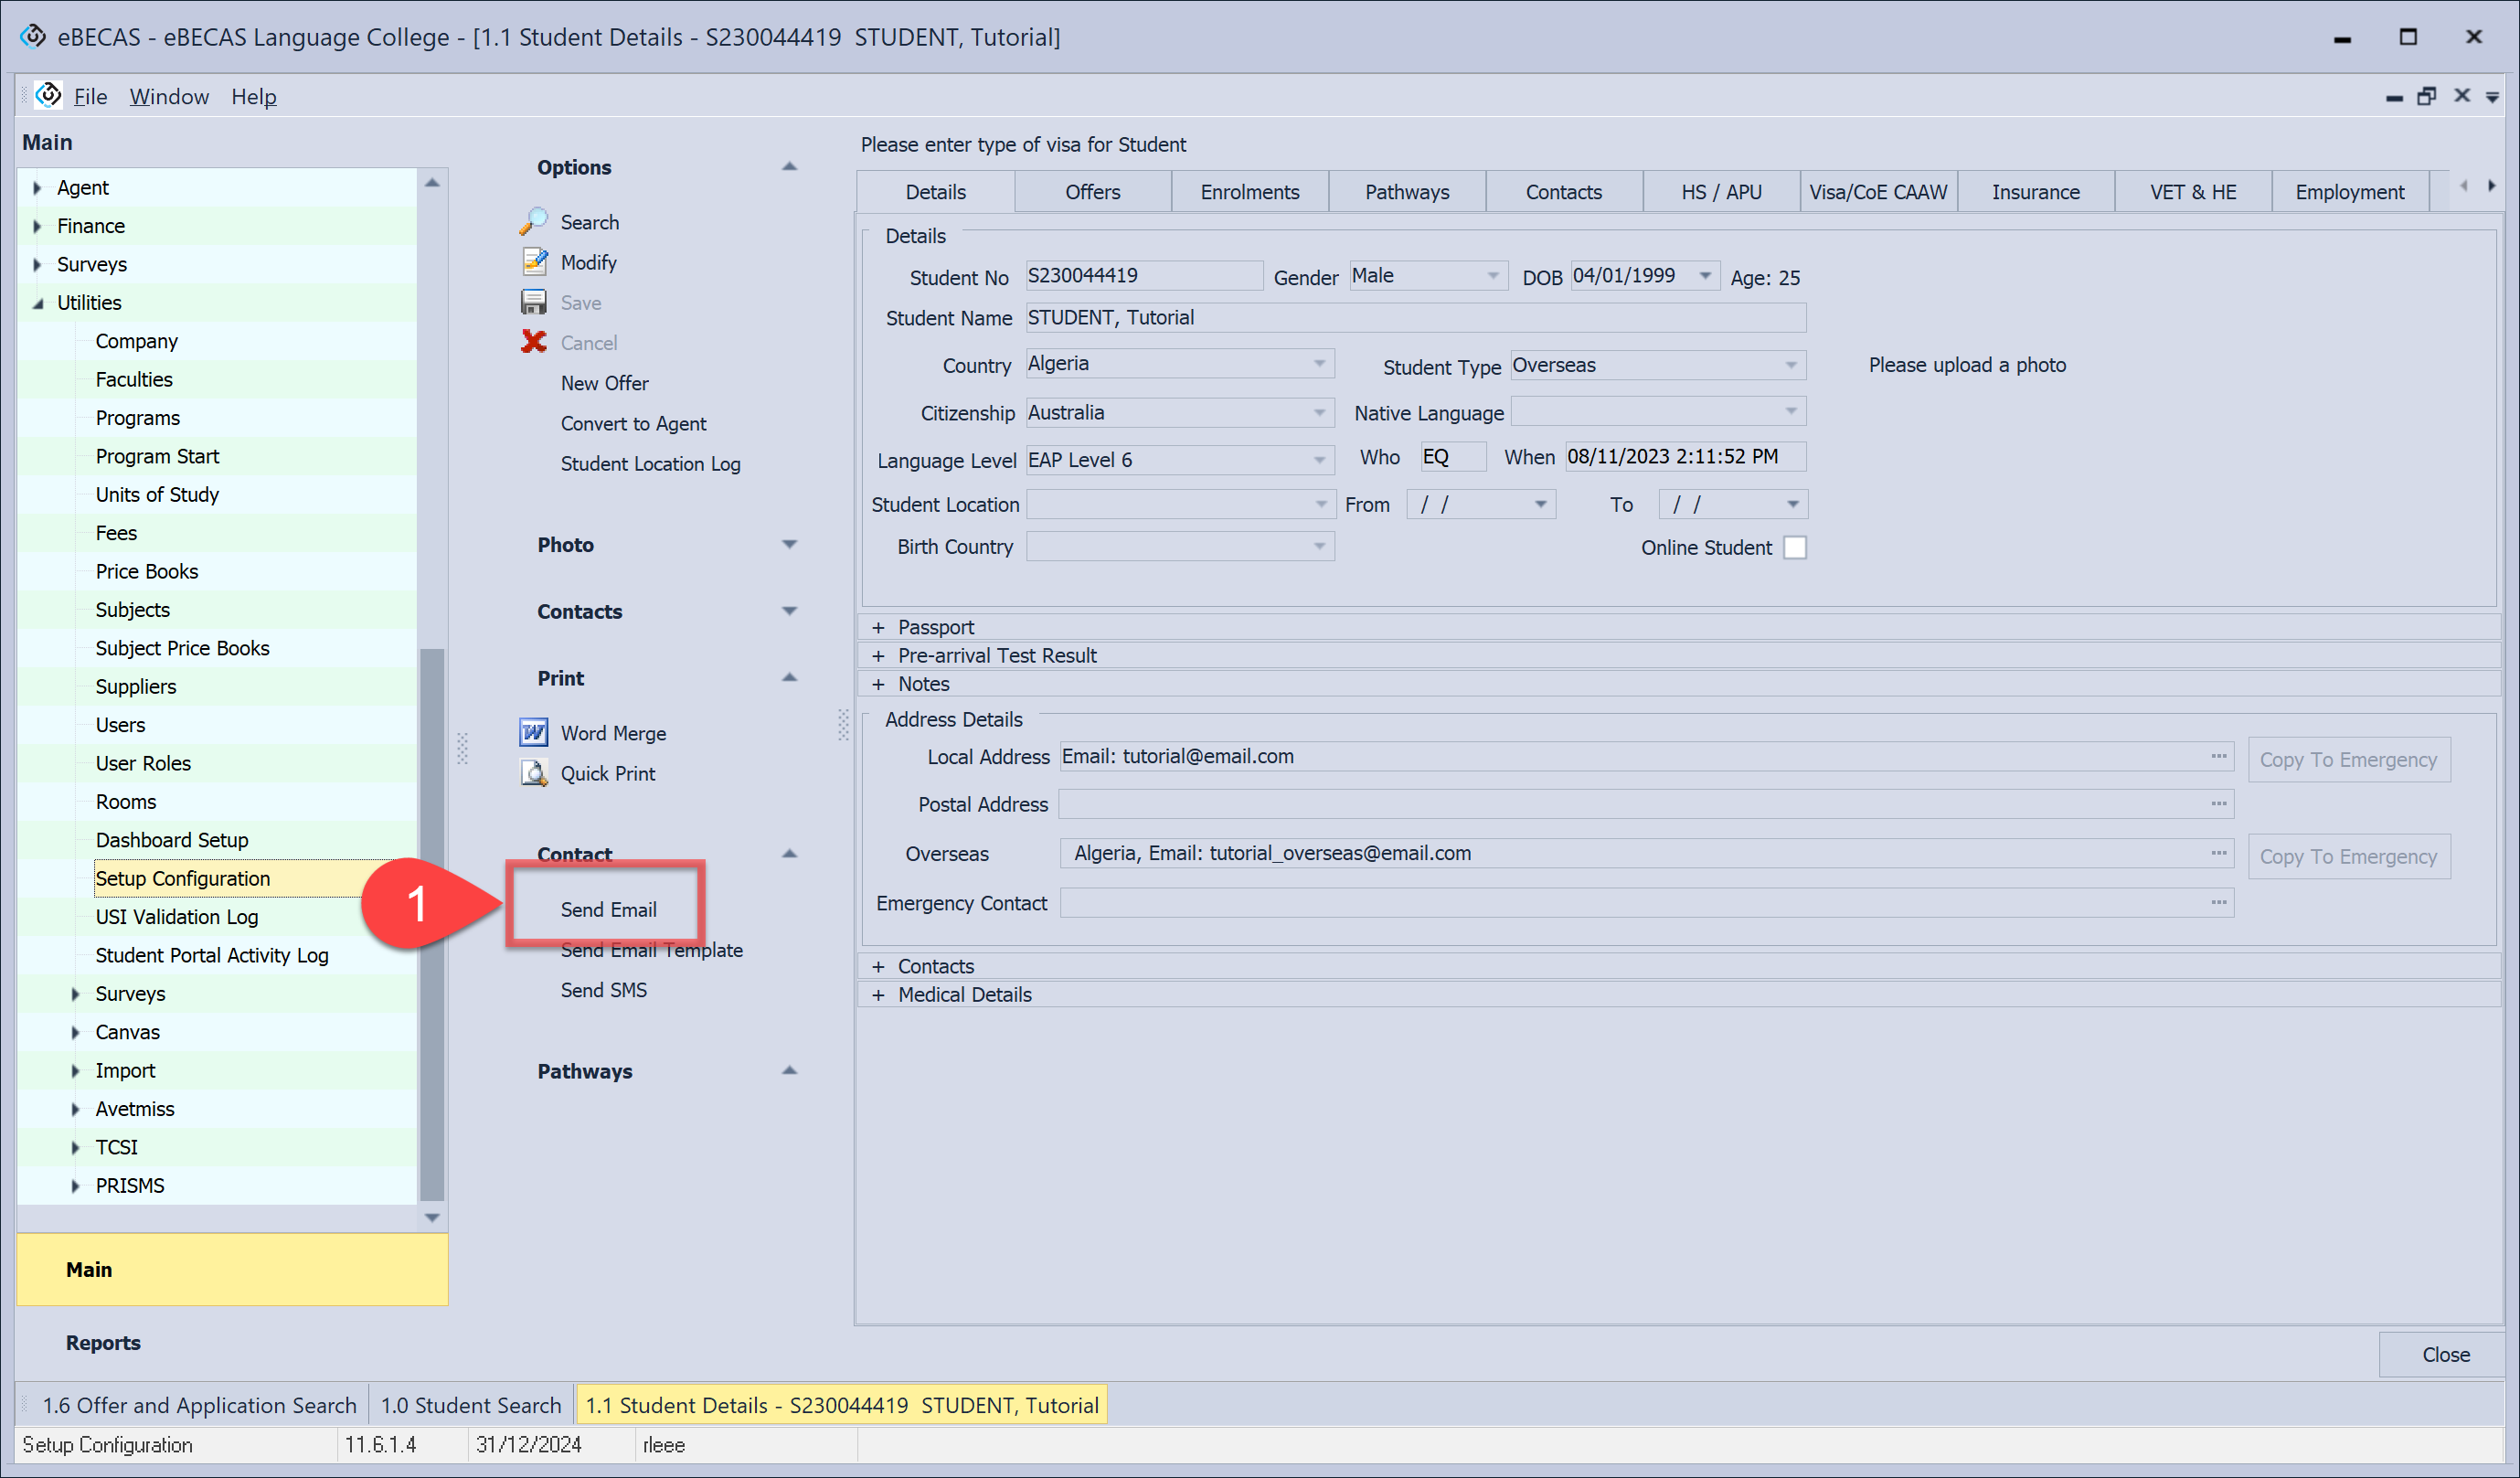The width and height of the screenshot is (2520, 1478).
Task: Tick the Online Student checkbox
Action: point(1795,548)
